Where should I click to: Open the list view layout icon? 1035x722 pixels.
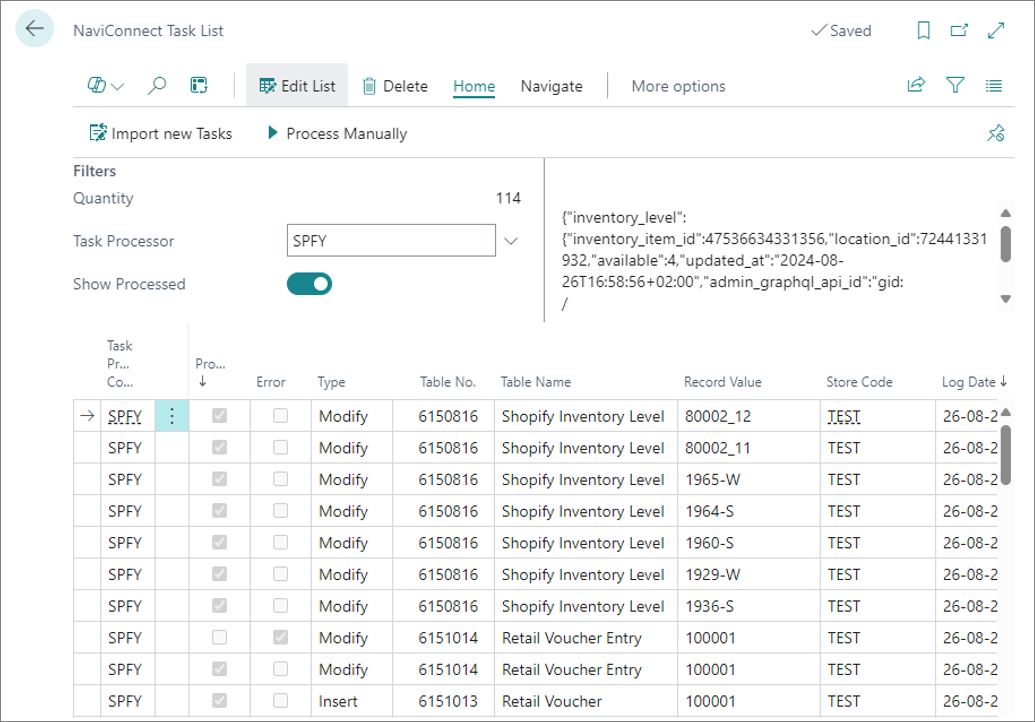coord(993,86)
